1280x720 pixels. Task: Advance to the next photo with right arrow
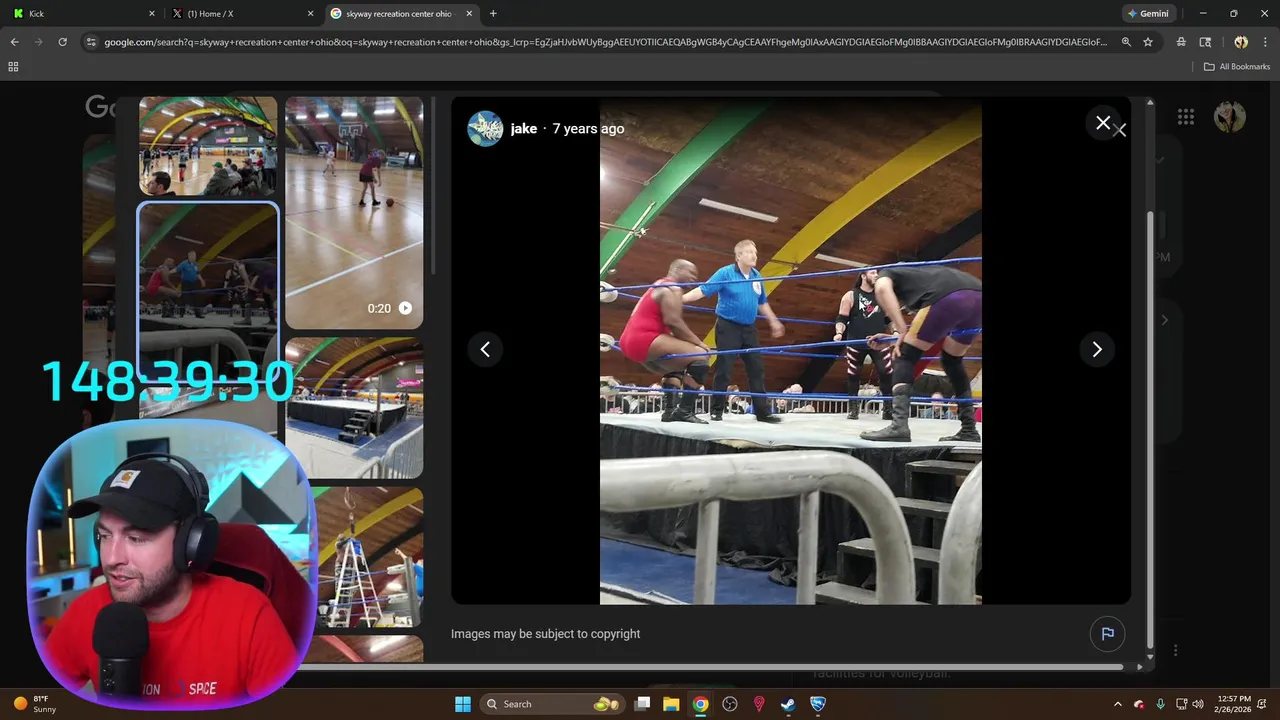click(x=1097, y=349)
